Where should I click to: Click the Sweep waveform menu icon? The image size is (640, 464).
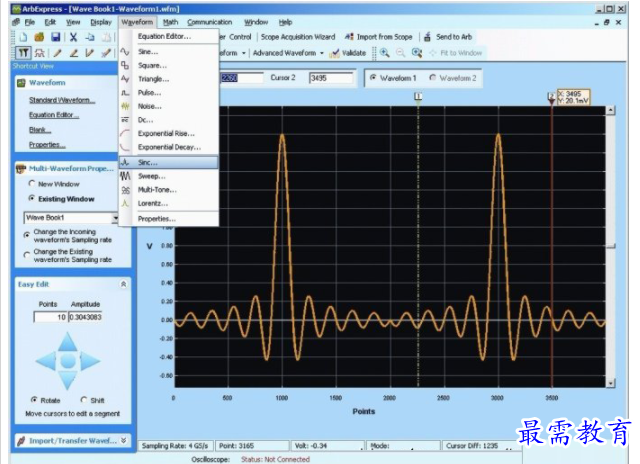click(x=125, y=176)
